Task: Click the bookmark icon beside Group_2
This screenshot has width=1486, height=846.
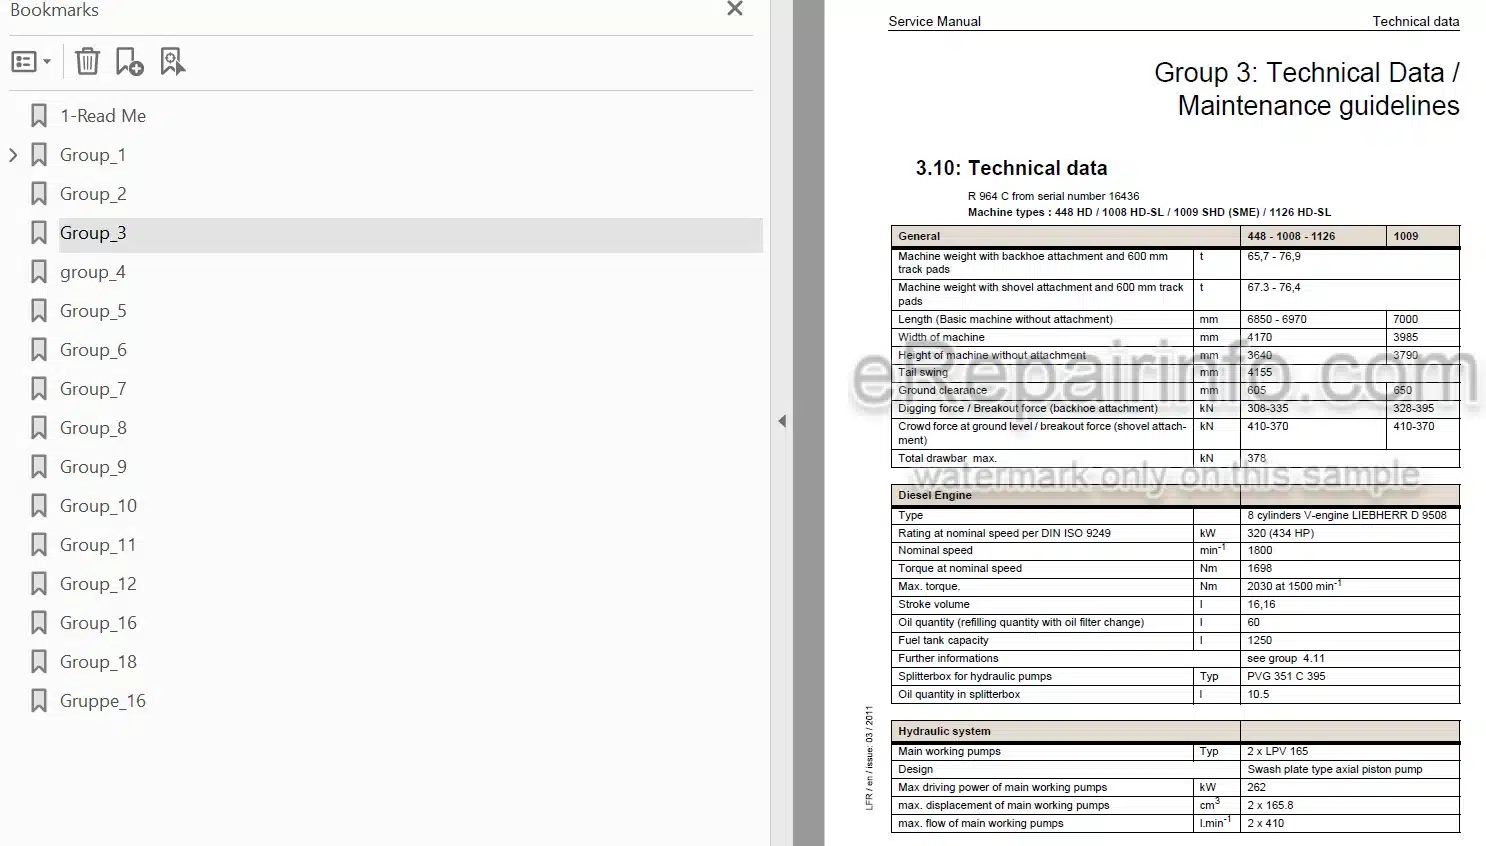Action: coord(39,194)
